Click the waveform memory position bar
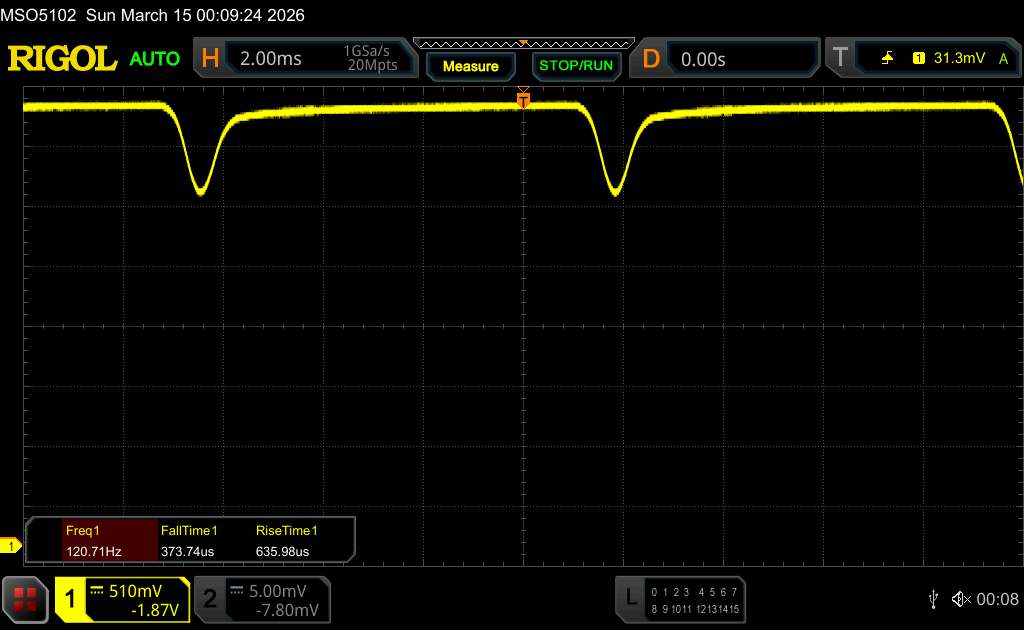 [x=523, y=43]
